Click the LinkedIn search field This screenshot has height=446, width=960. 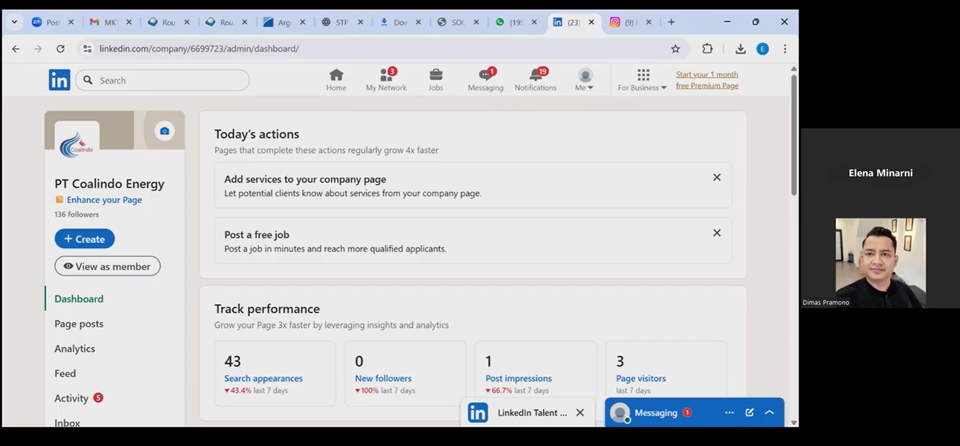(162, 80)
